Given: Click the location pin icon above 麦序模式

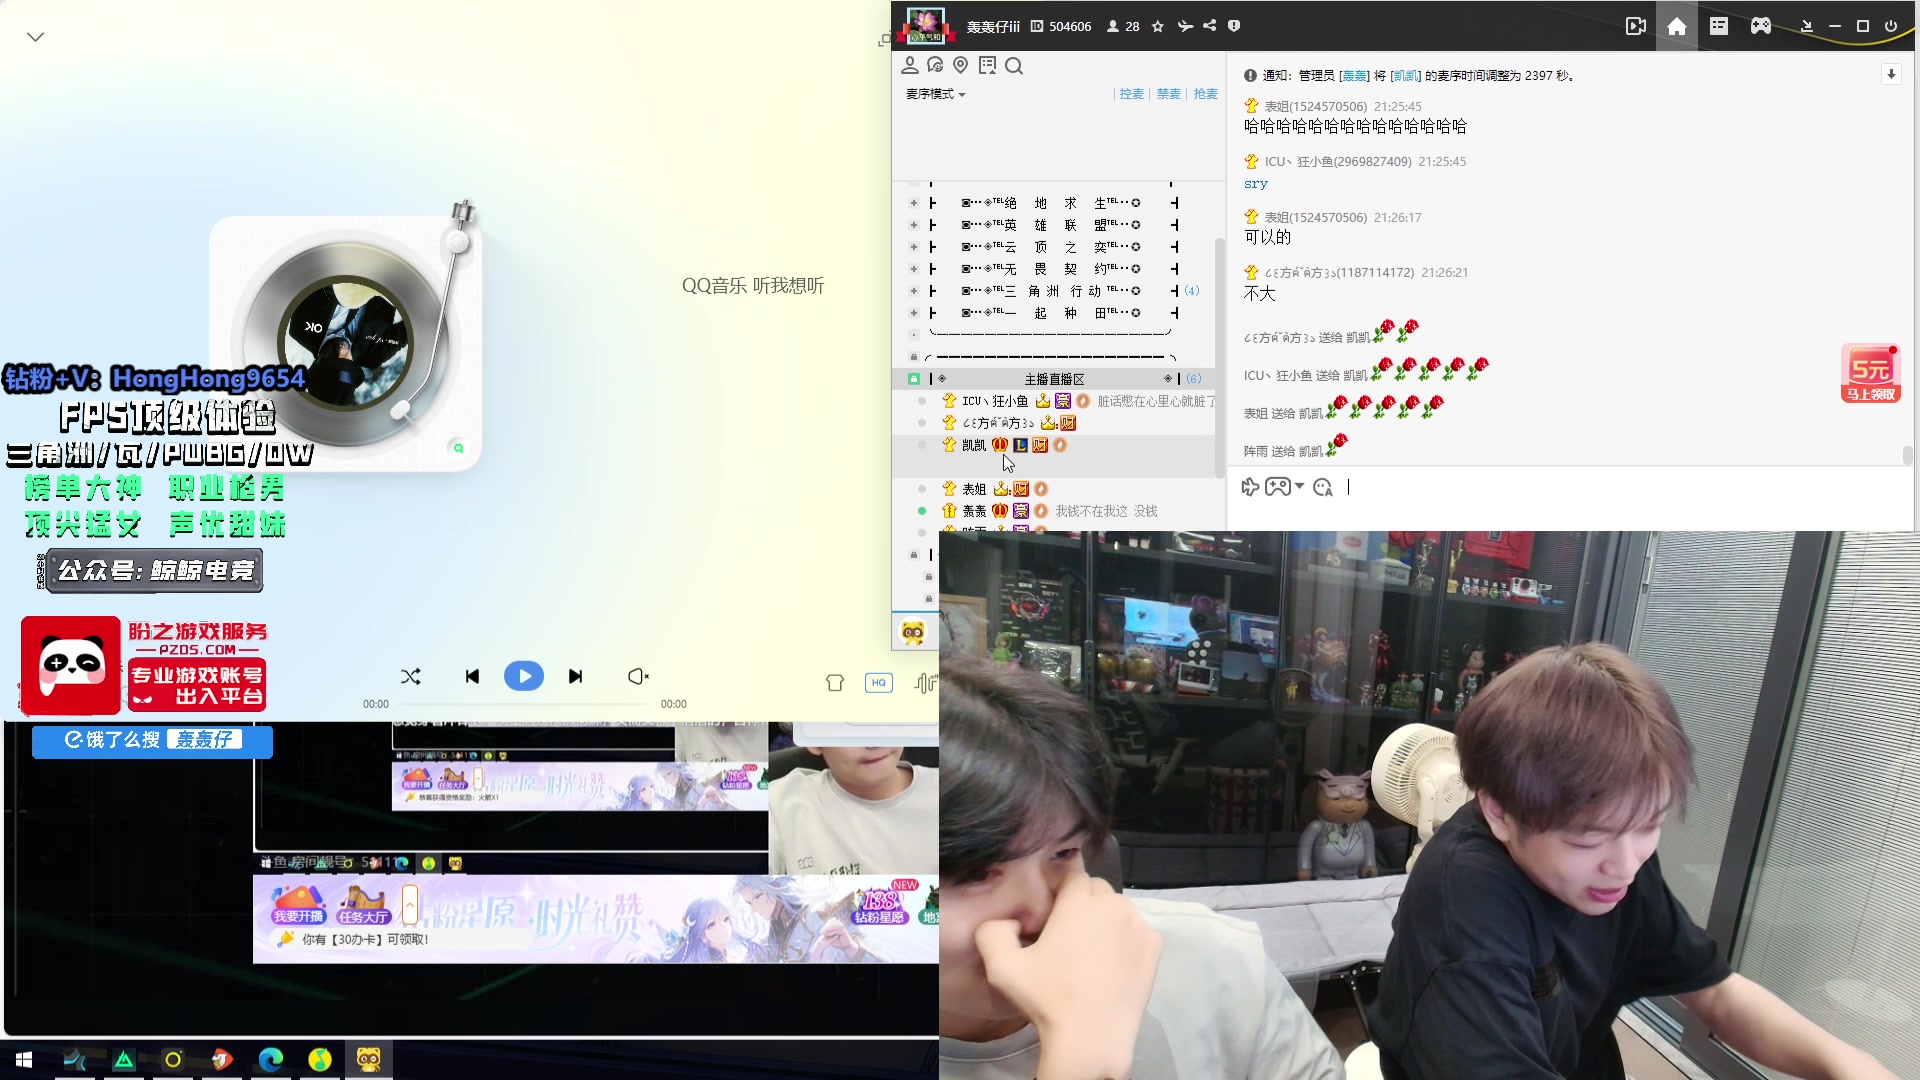Looking at the screenshot, I should [x=961, y=65].
